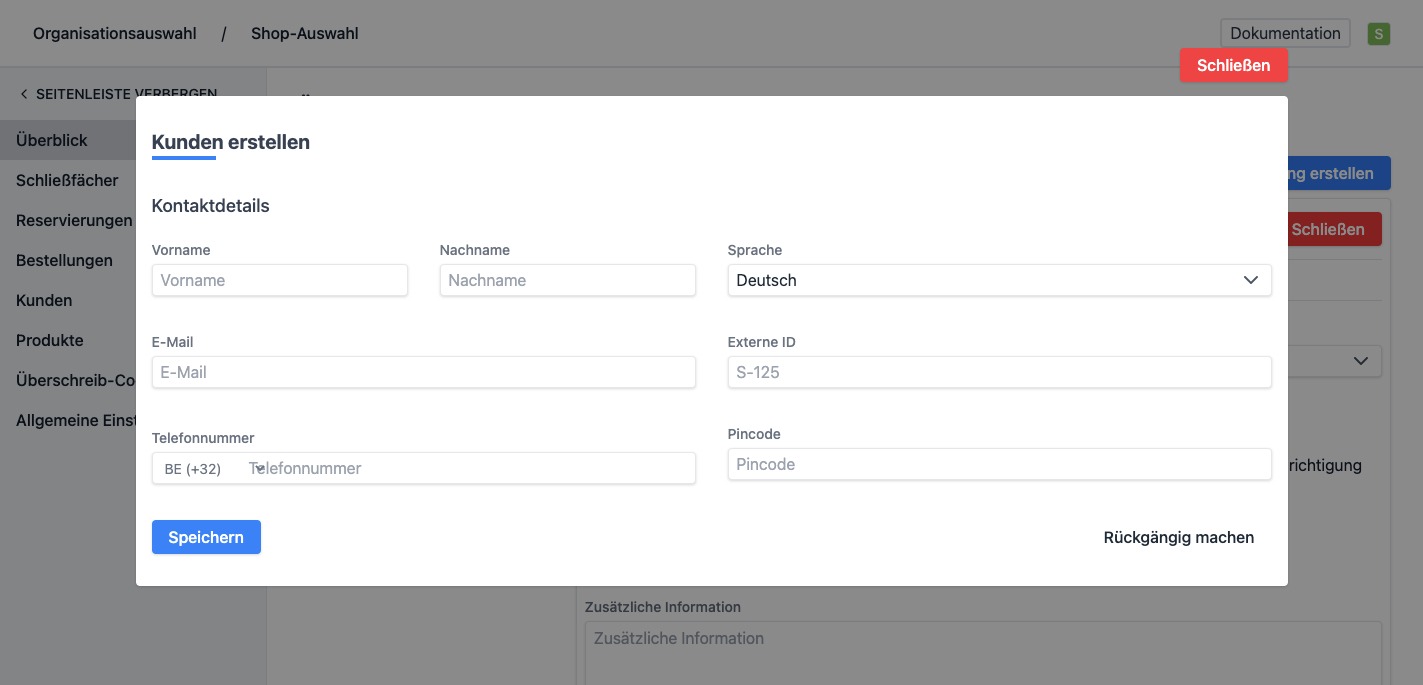
Task: Close the dialog with red Schließen button
Action: (x=1233, y=65)
